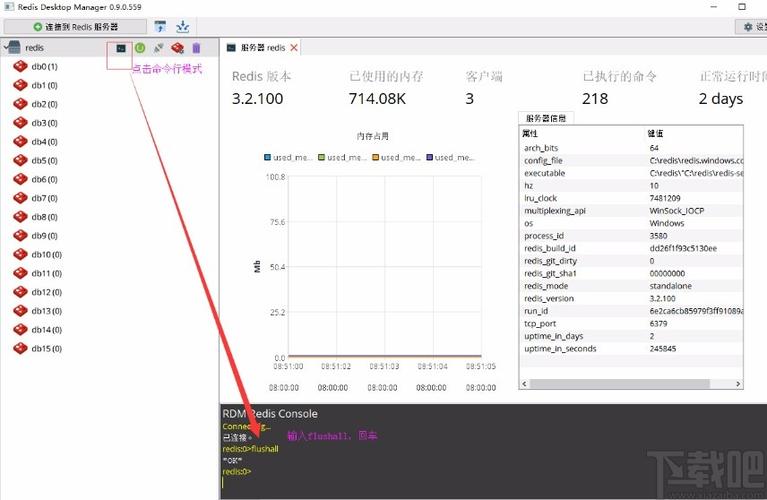
Task: Click the 键值 column header
Action: 655,133
